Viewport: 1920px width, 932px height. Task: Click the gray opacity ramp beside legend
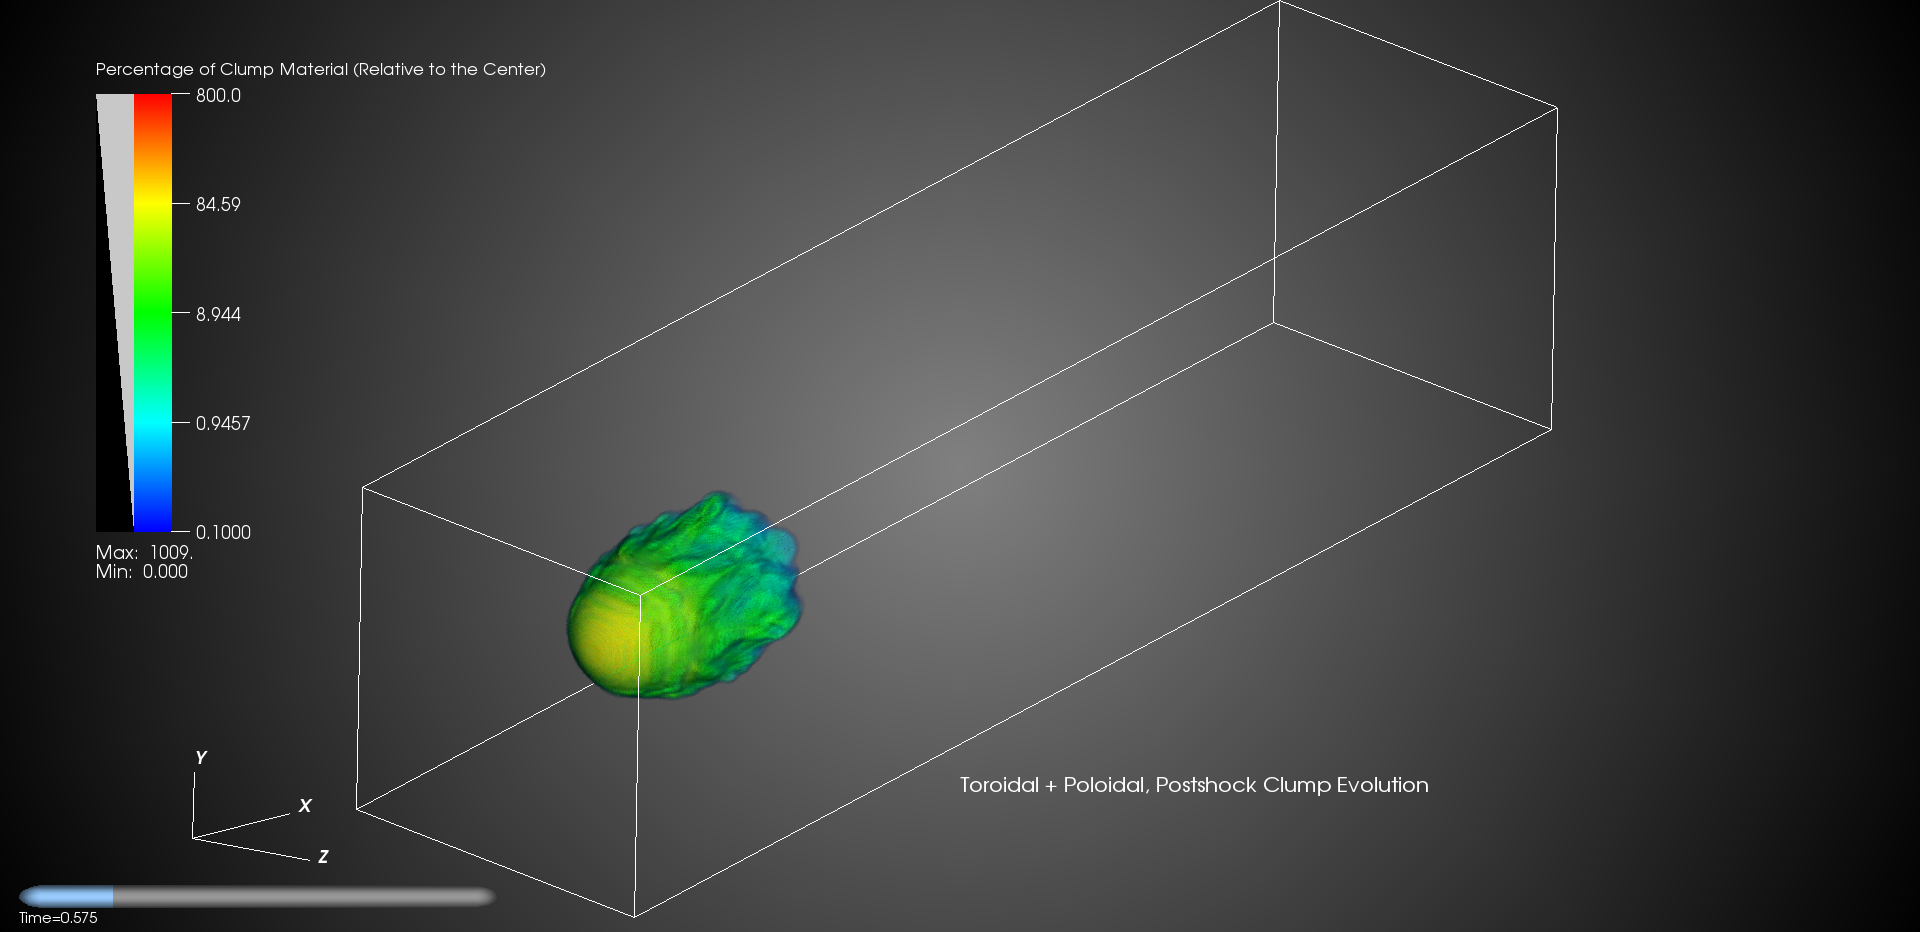[115, 313]
